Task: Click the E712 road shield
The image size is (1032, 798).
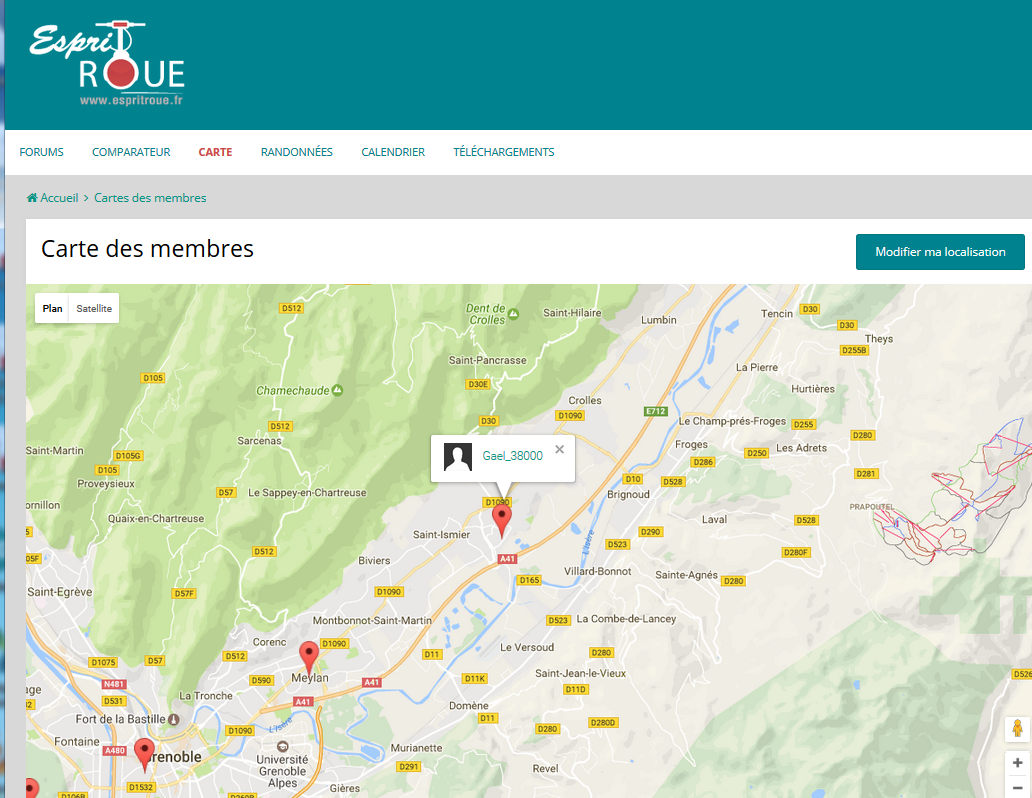Action: [x=656, y=411]
